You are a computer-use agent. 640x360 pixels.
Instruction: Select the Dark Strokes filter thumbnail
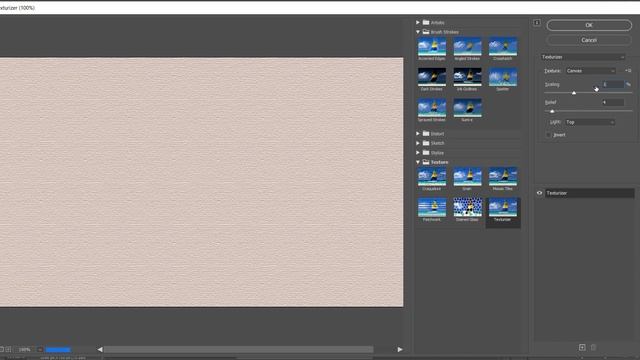[x=431, y=77]
